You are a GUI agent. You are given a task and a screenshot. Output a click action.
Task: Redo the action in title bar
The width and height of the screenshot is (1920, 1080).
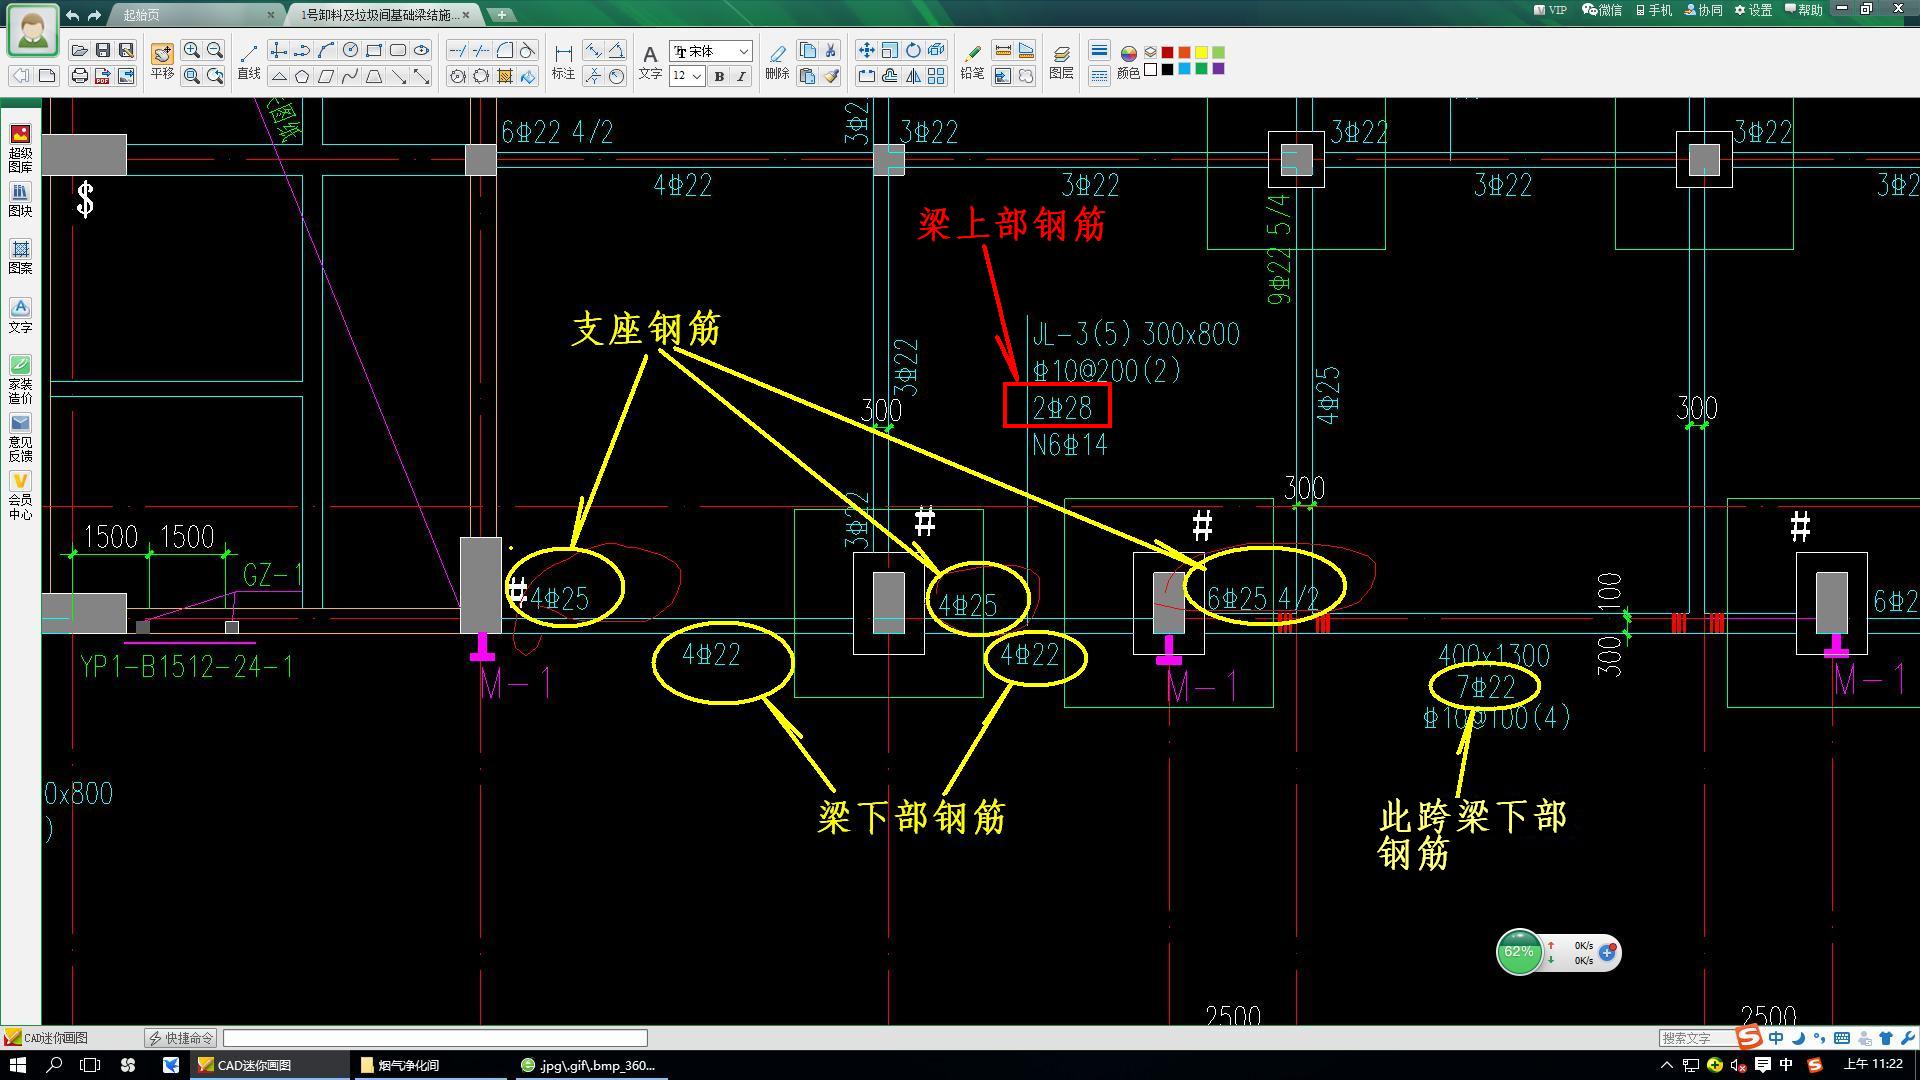[95, 15]
